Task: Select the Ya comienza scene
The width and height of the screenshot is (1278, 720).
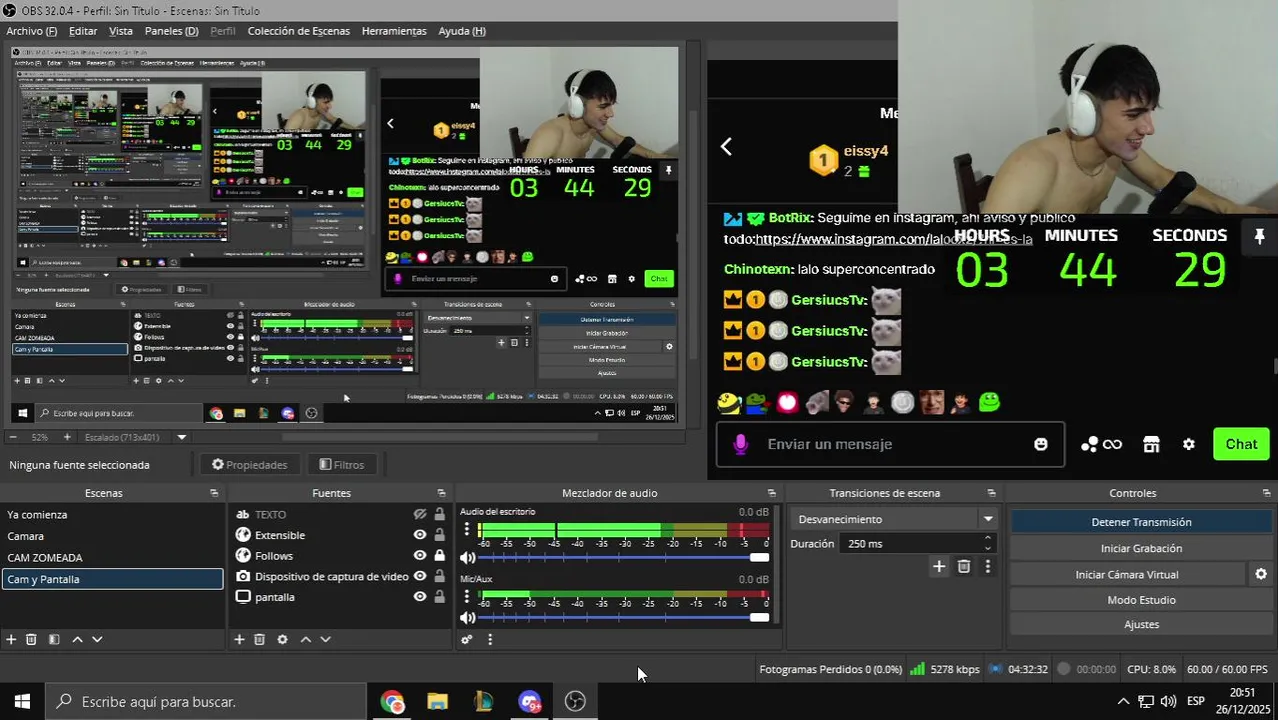Action: coord(112,514)
